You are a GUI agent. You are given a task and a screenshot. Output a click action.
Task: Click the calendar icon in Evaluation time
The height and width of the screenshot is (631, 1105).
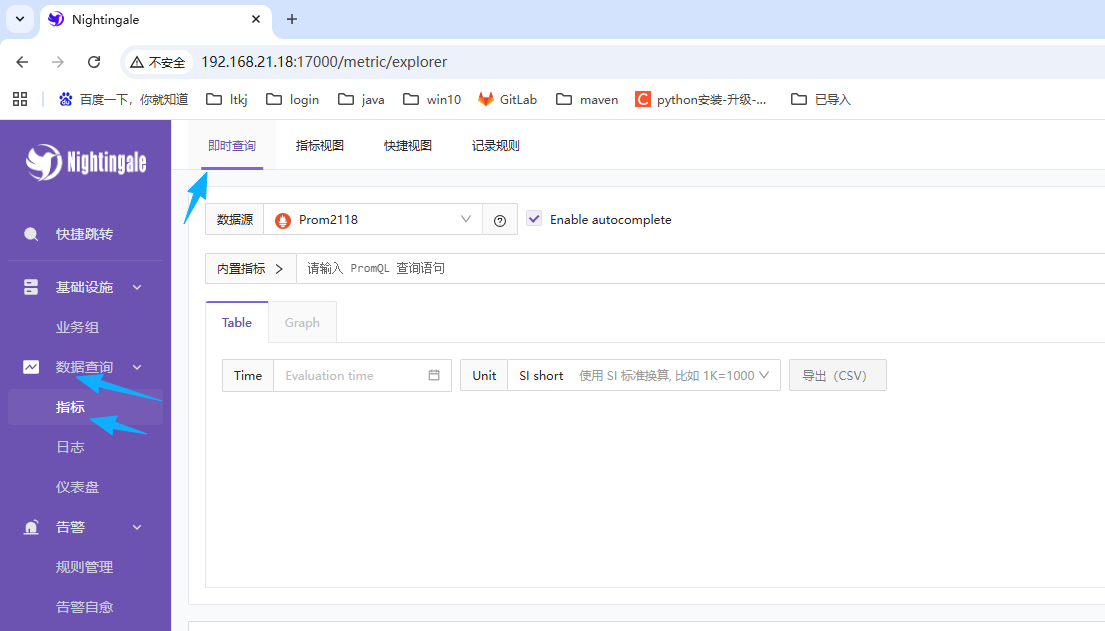(434, 375)
